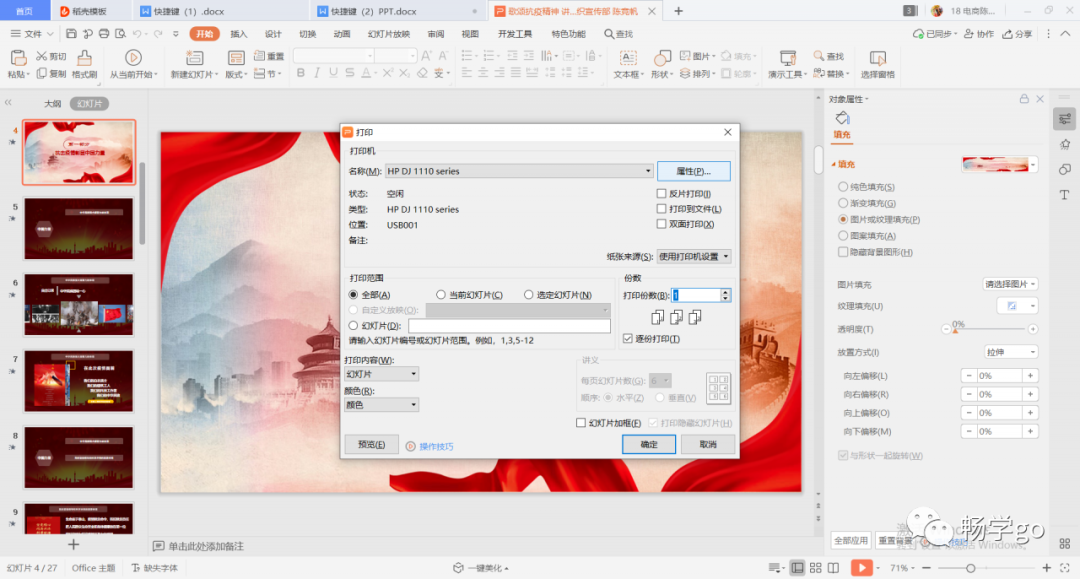This screenshot has height=579, width=1080.
Task: Click the Shapes (形状) icon
Action: coord(662,58)
